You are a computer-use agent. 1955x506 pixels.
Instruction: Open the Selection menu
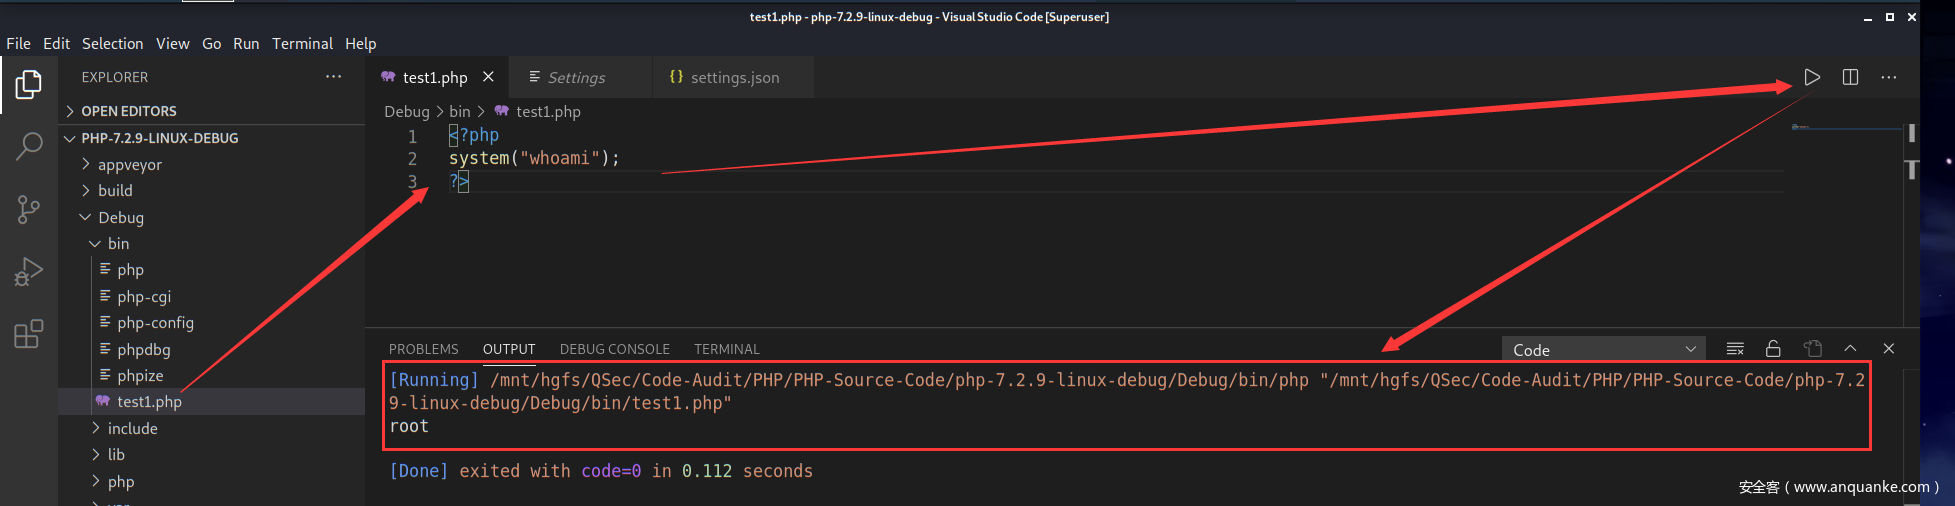[112, 43]
